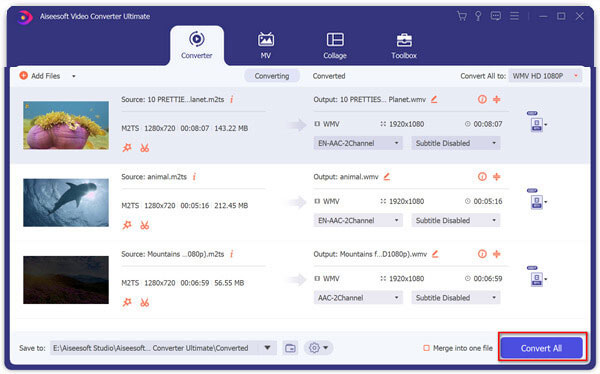Click the feedback chat icon in title bar

[496, 16]
